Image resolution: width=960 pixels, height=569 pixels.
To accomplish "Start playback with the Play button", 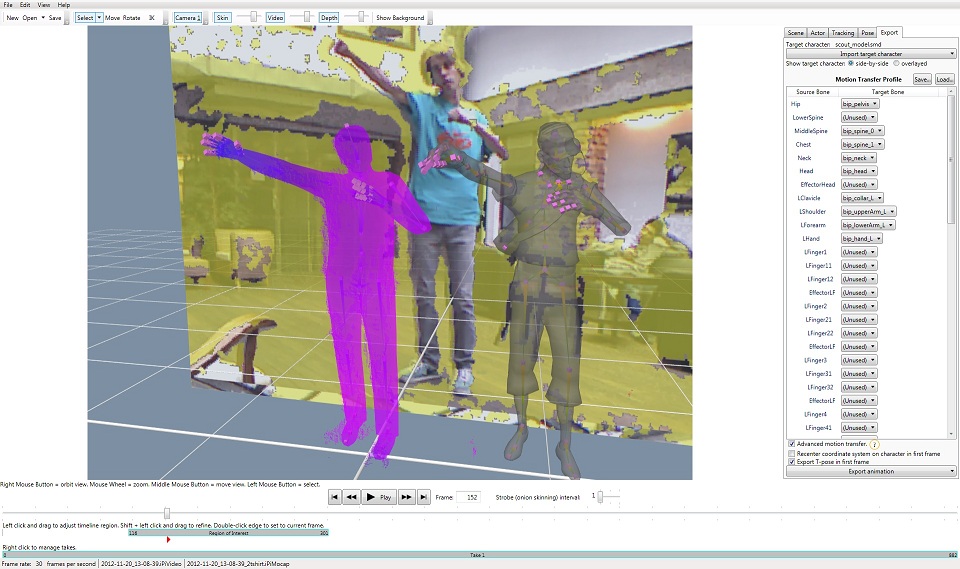I will click(378, 497).
